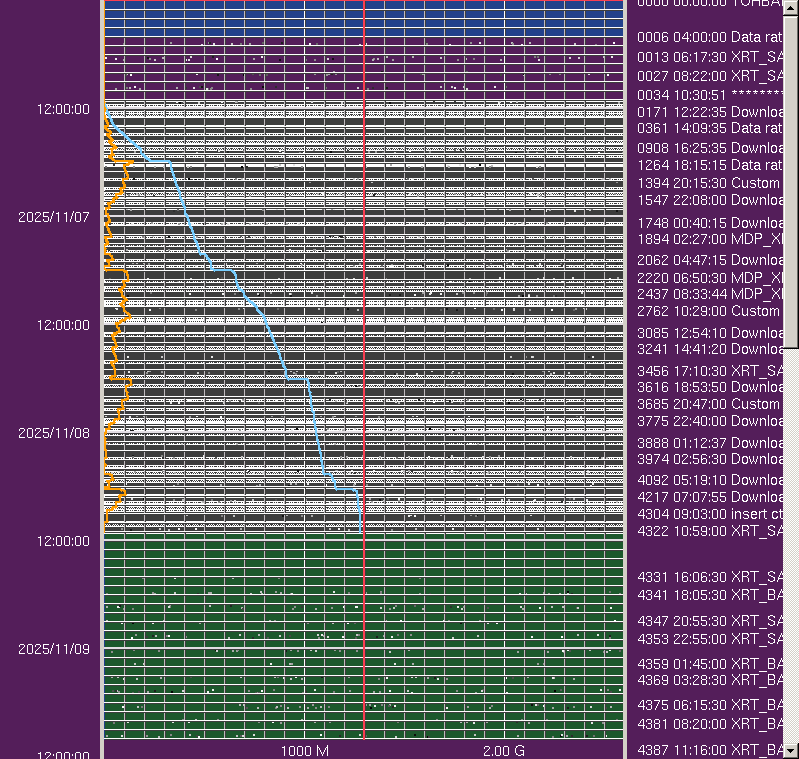Click the 2025/11/07 date label

pyautogui.click(x=54, y=217)
